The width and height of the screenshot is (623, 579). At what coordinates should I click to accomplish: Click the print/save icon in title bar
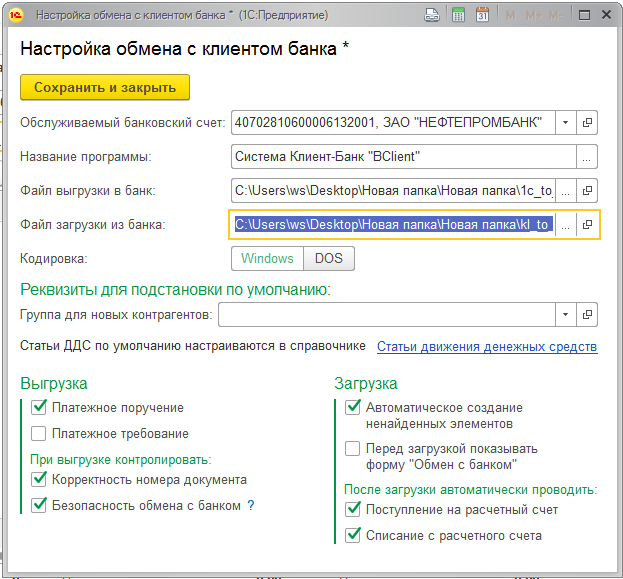(432, 15)
